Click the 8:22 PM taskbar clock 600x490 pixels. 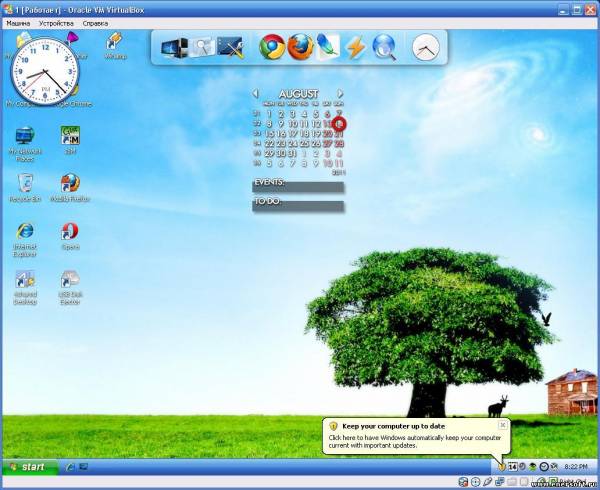tap(576, 467)
